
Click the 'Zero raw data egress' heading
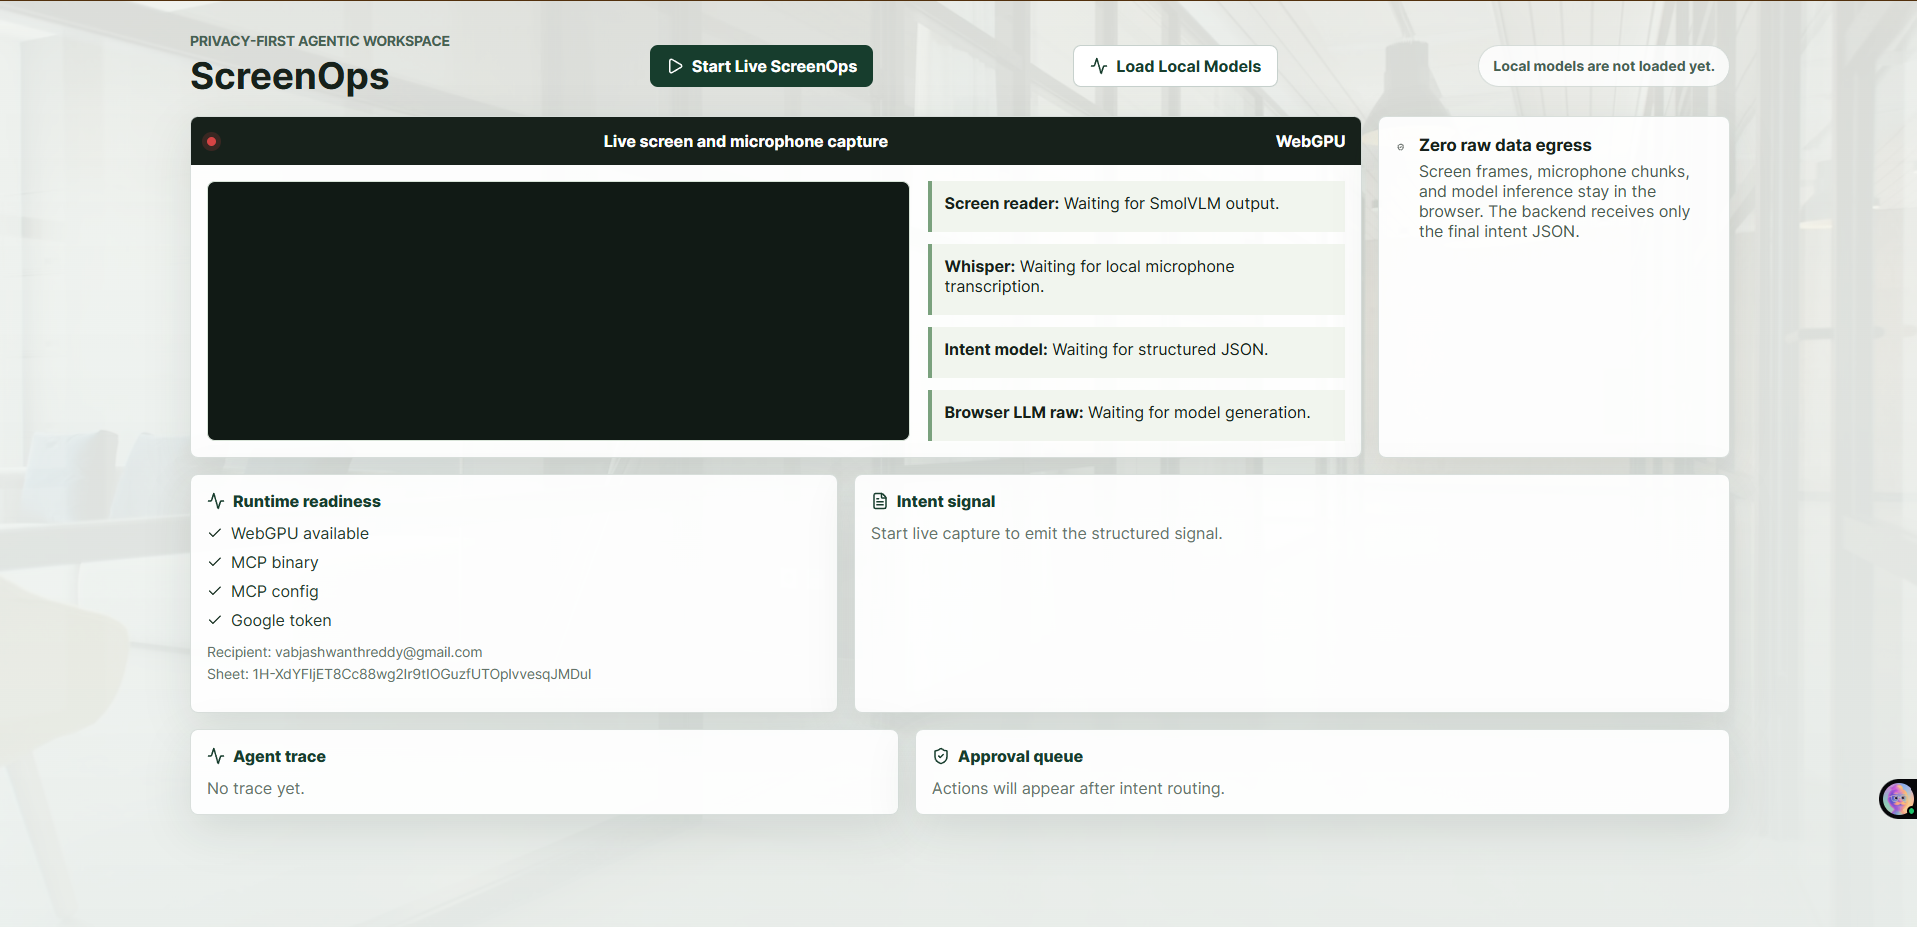coord(1505,145)
